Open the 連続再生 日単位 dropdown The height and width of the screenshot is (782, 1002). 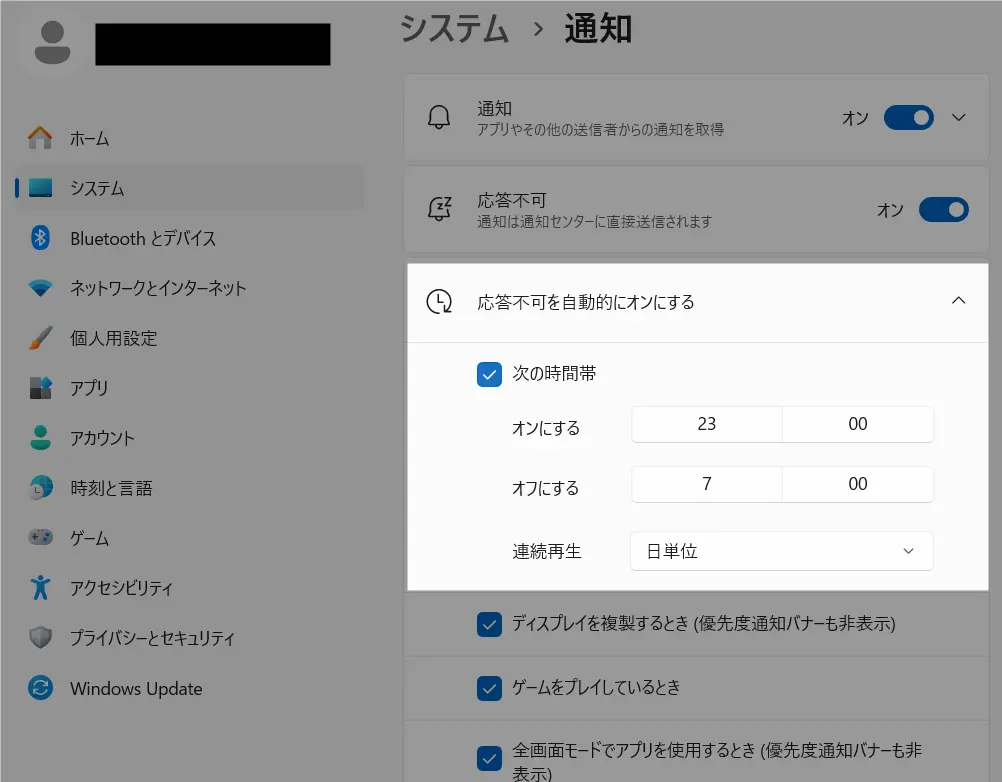pos(782,551)
